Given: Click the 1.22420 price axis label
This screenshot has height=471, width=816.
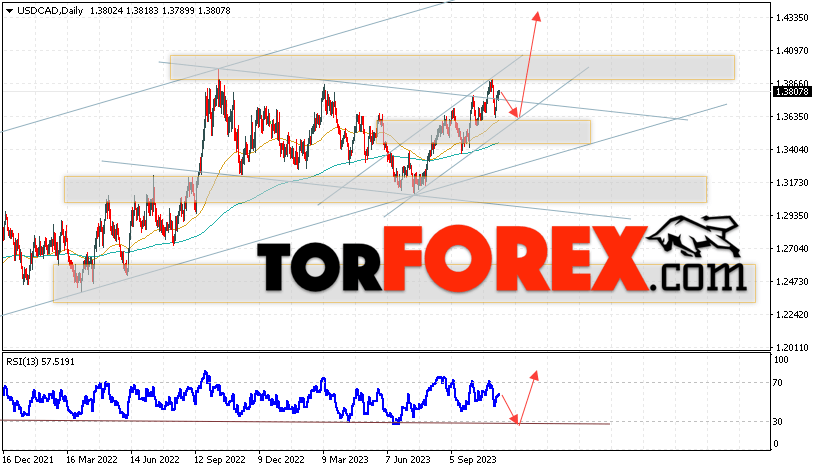Looking at the screenshot, I should pyautogui.click(x=792, y=314).
